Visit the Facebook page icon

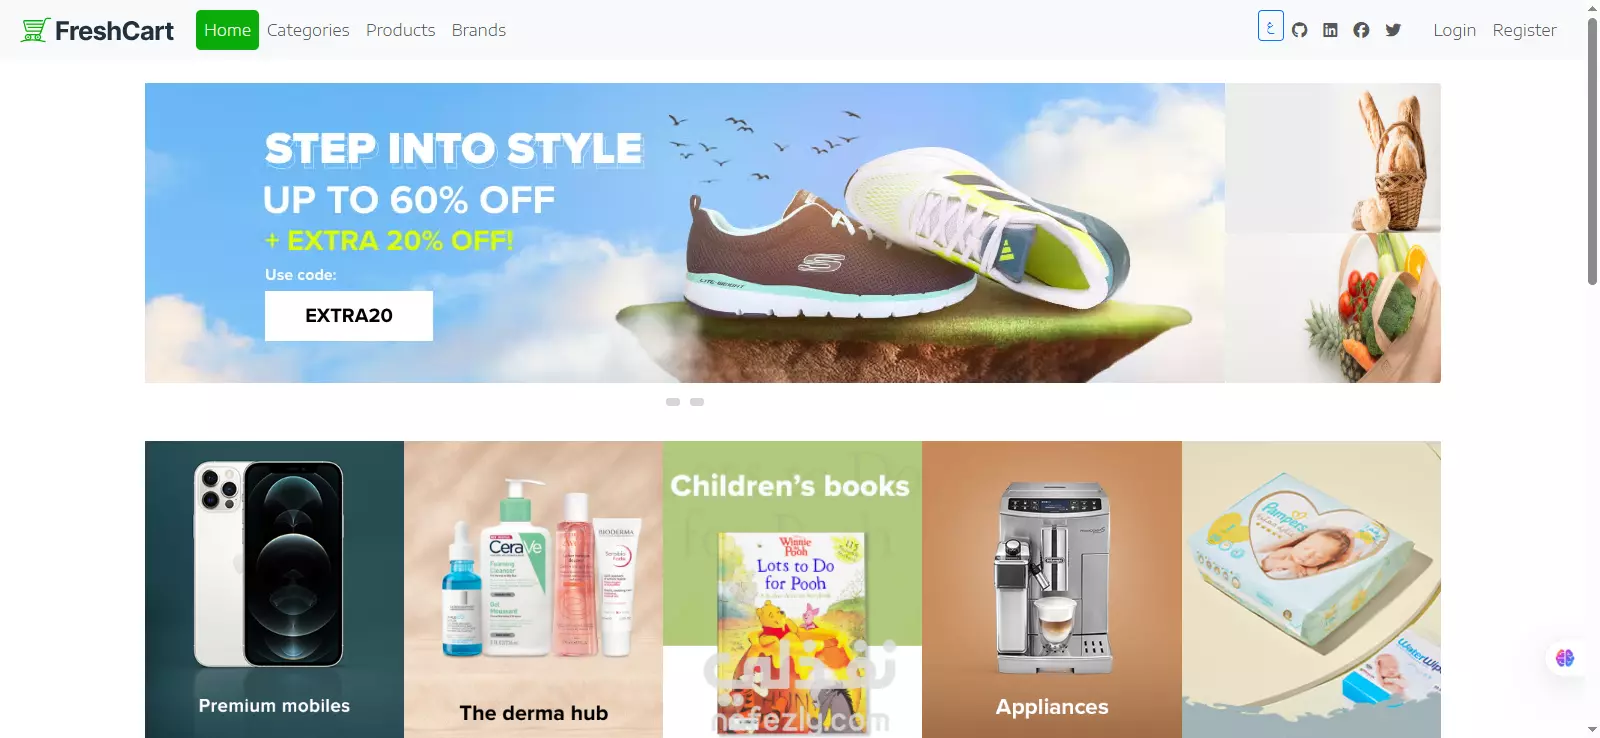[1361, 30]
